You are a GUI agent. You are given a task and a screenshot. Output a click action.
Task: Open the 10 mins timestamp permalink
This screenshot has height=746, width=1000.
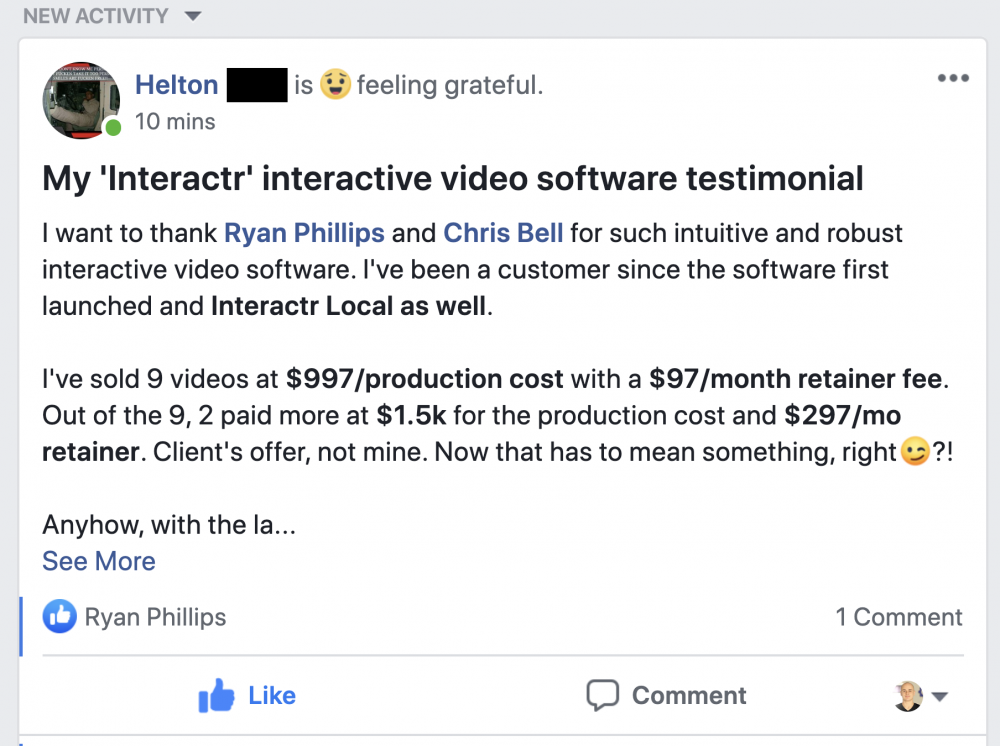(175, 121)
